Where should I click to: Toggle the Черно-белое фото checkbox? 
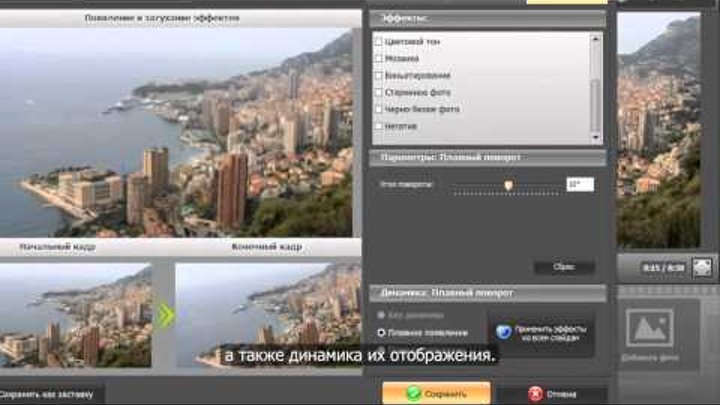pos(378,109)
